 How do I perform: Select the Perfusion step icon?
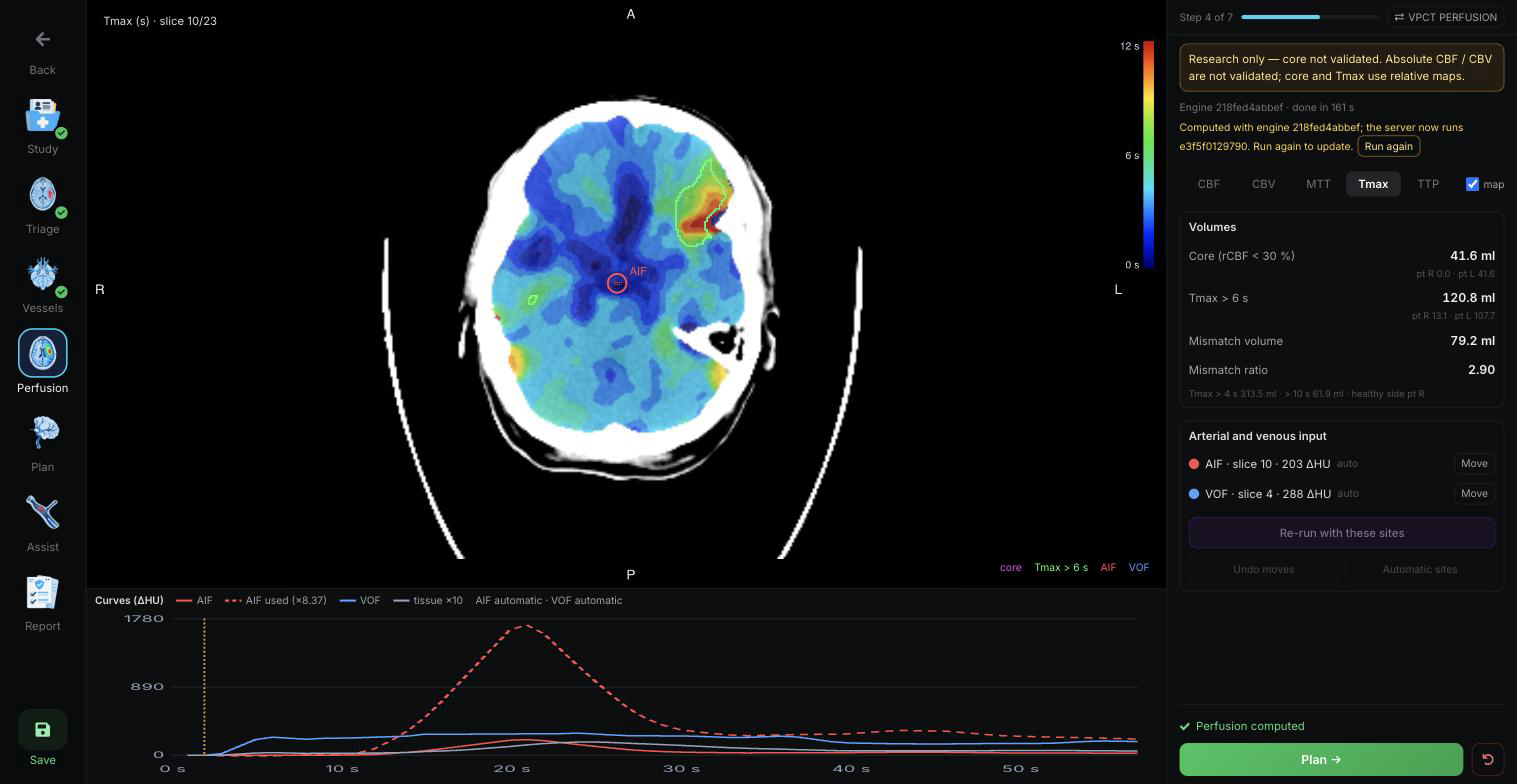(x=42, y=353)
